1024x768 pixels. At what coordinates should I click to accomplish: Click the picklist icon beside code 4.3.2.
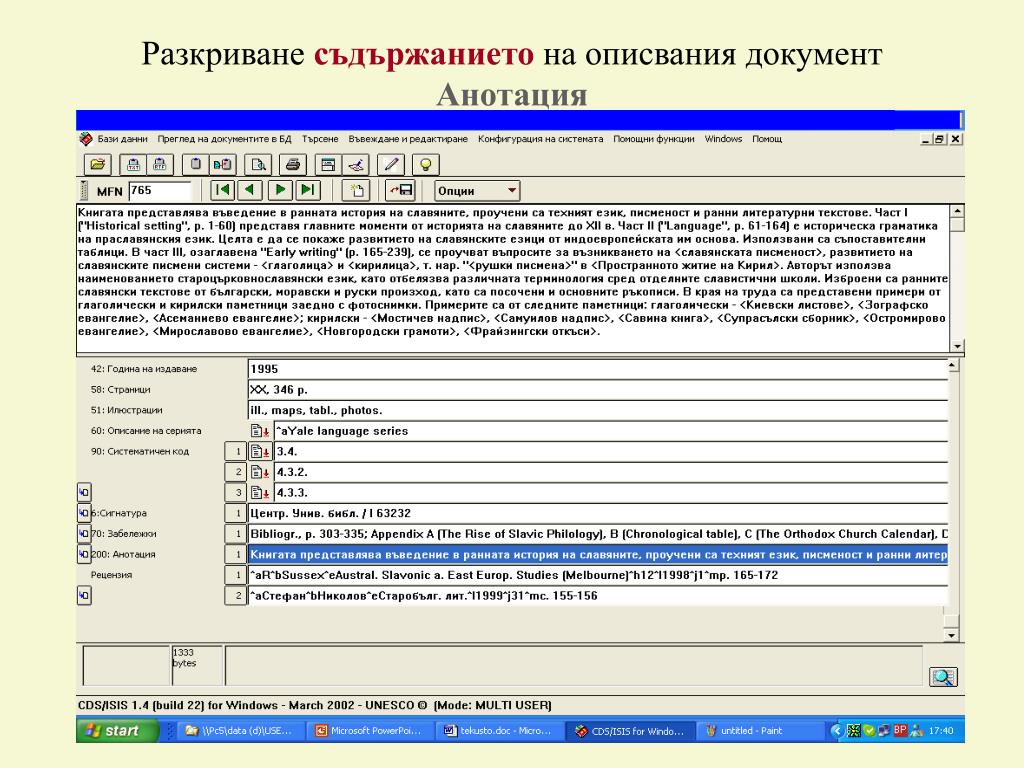pyautogui.click(x=260, y=472)
